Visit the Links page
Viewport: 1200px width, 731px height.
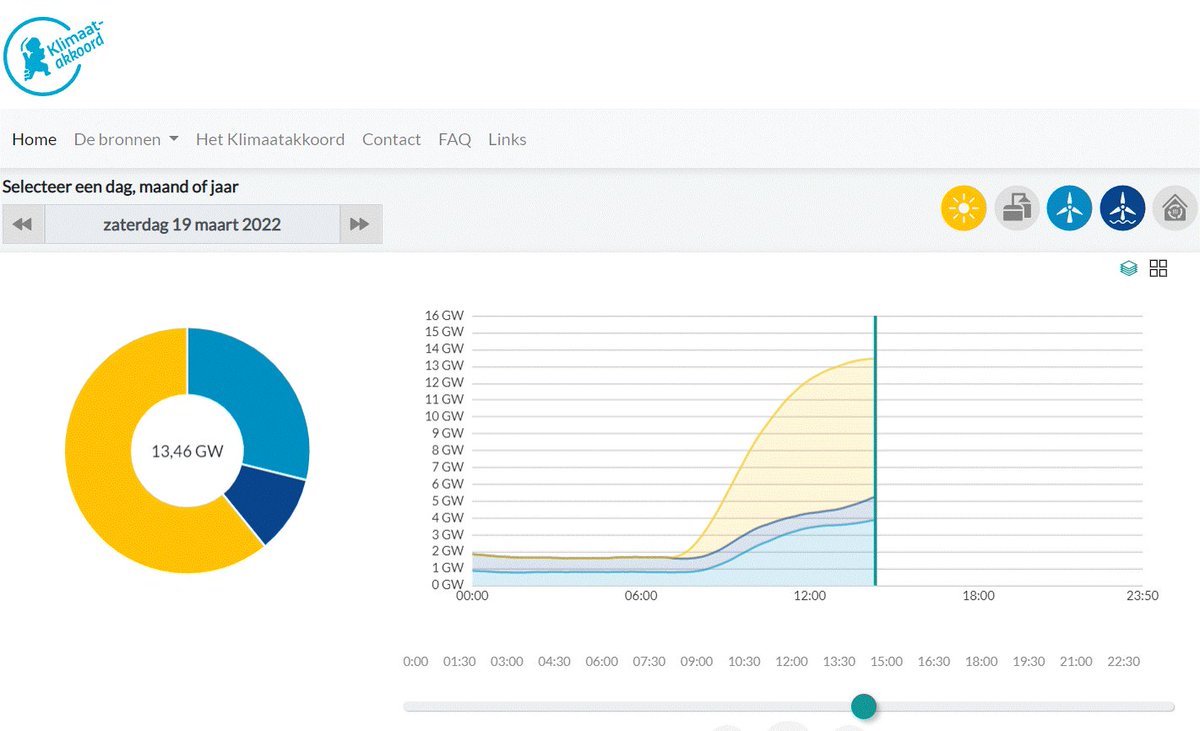507,139
